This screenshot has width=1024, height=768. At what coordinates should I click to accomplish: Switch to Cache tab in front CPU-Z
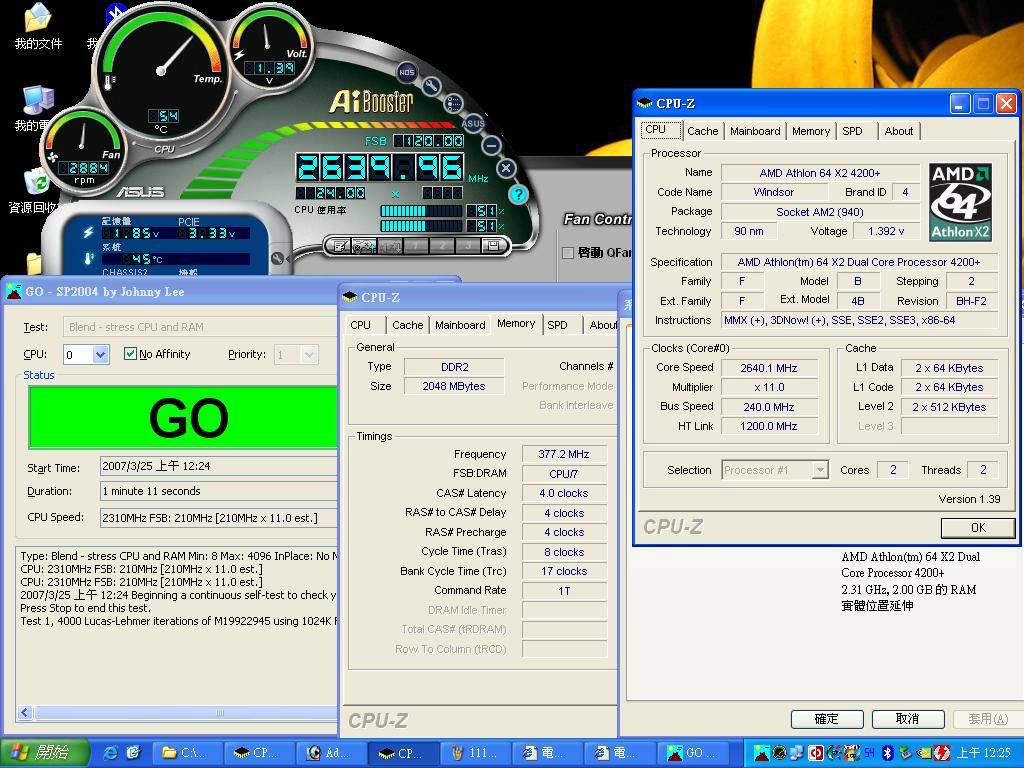tap(702, 131)
